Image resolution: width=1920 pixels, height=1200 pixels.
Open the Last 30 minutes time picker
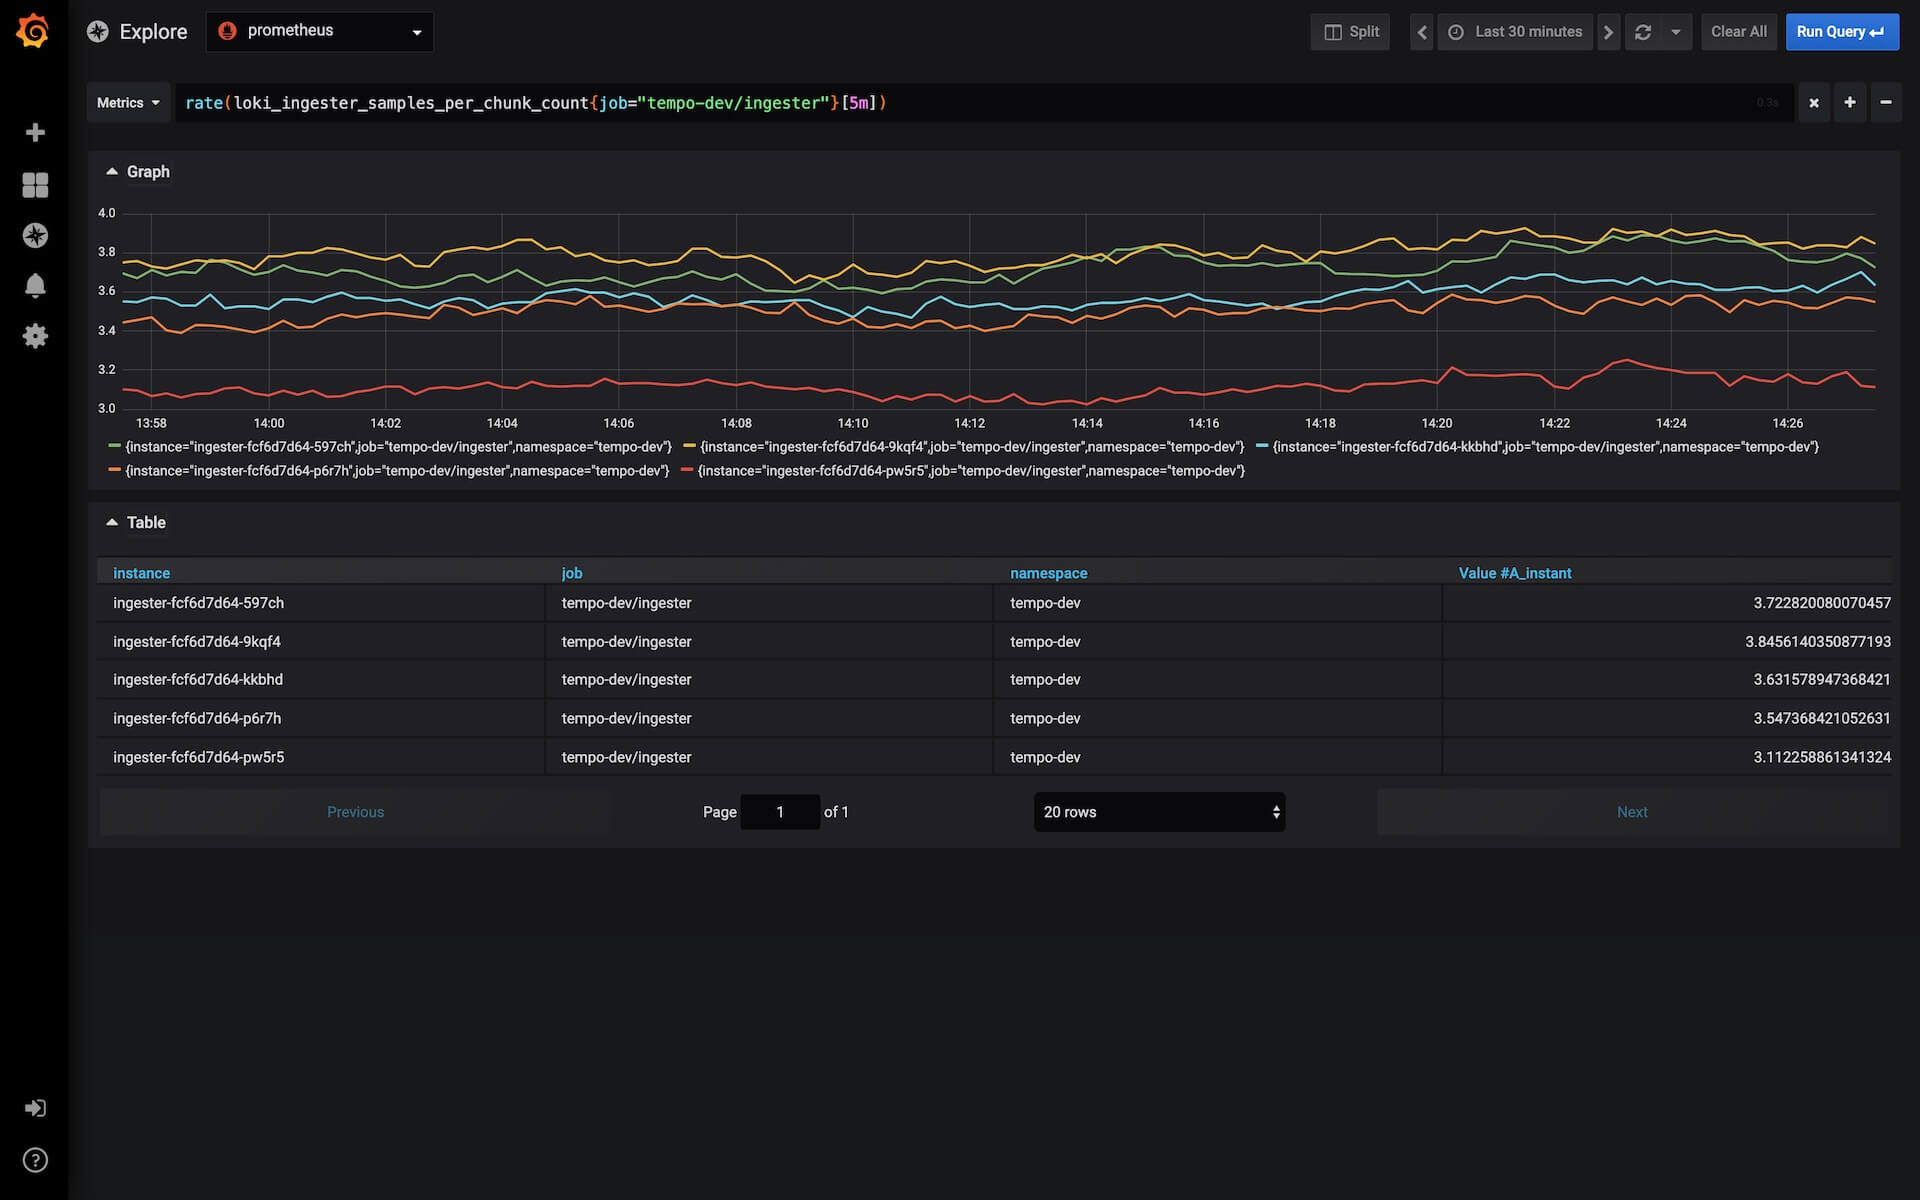pos(1515,32)
